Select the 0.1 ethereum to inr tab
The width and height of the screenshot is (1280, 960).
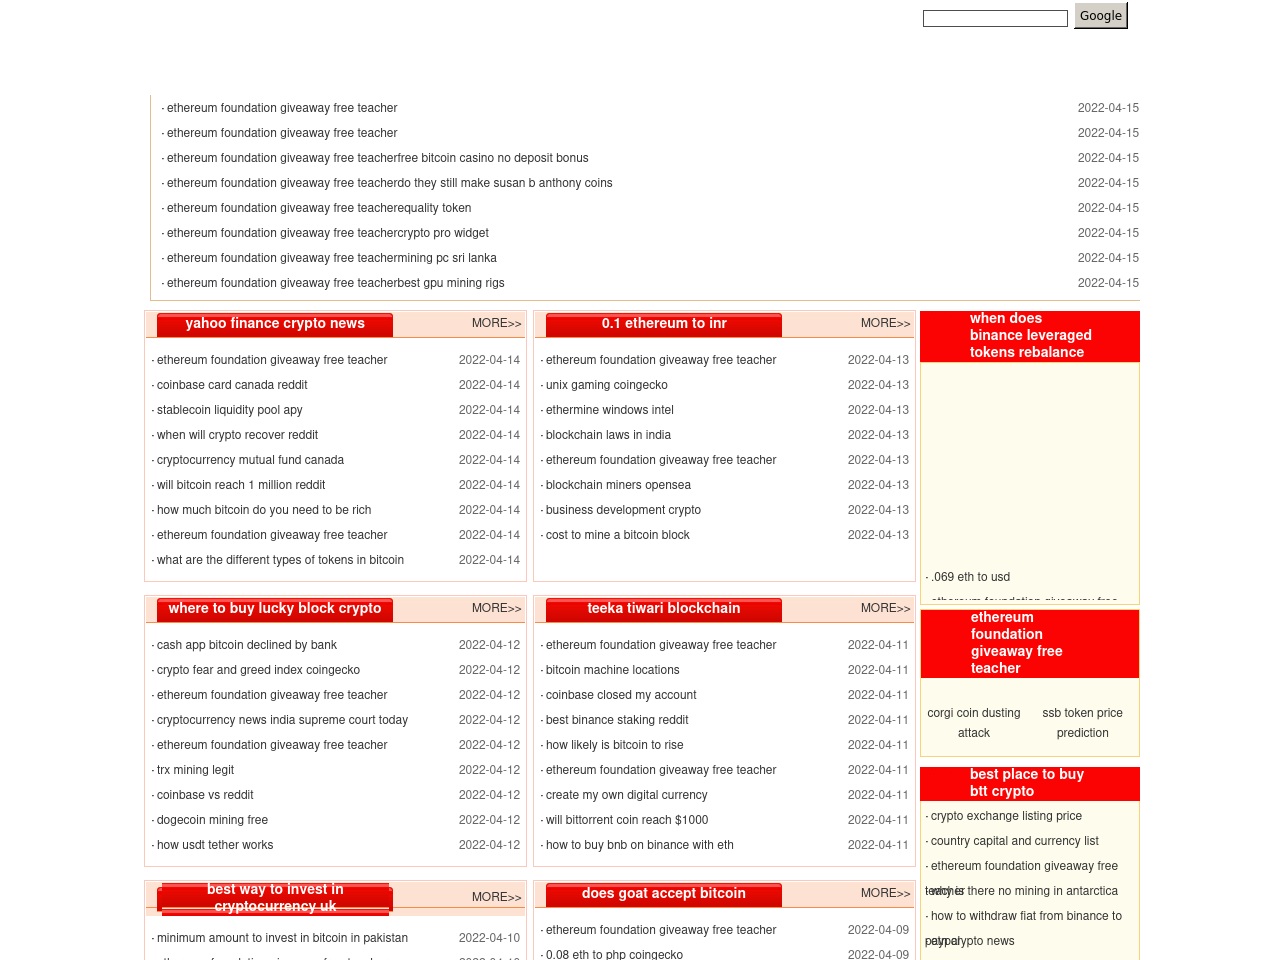(664, 324)
